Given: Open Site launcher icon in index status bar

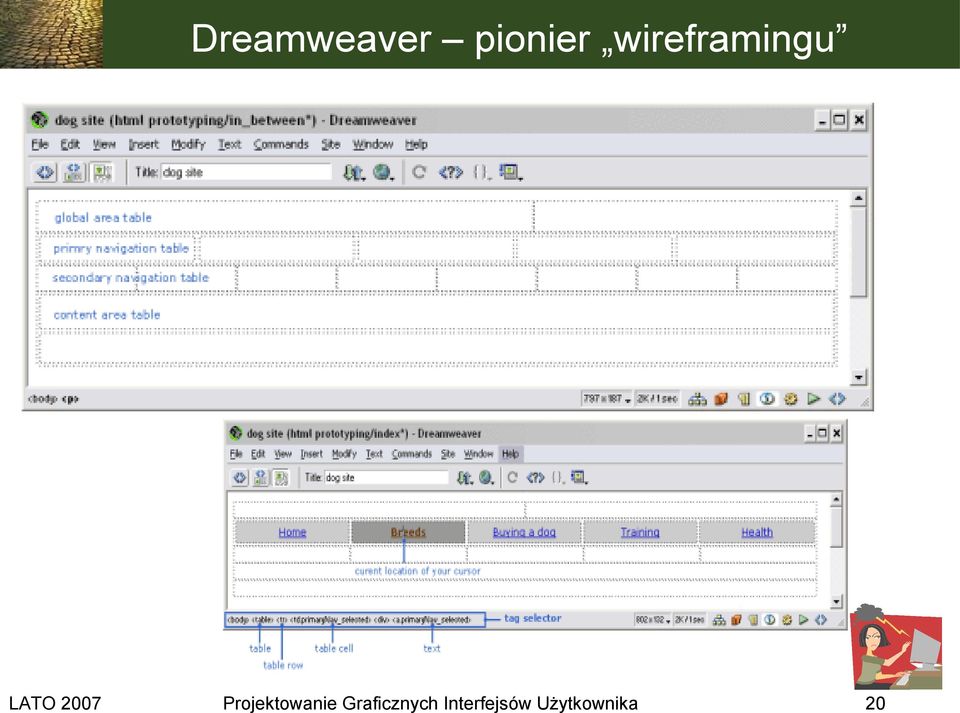Looking at the screenshot, I should pyautogui.click(x=719, y=620).
